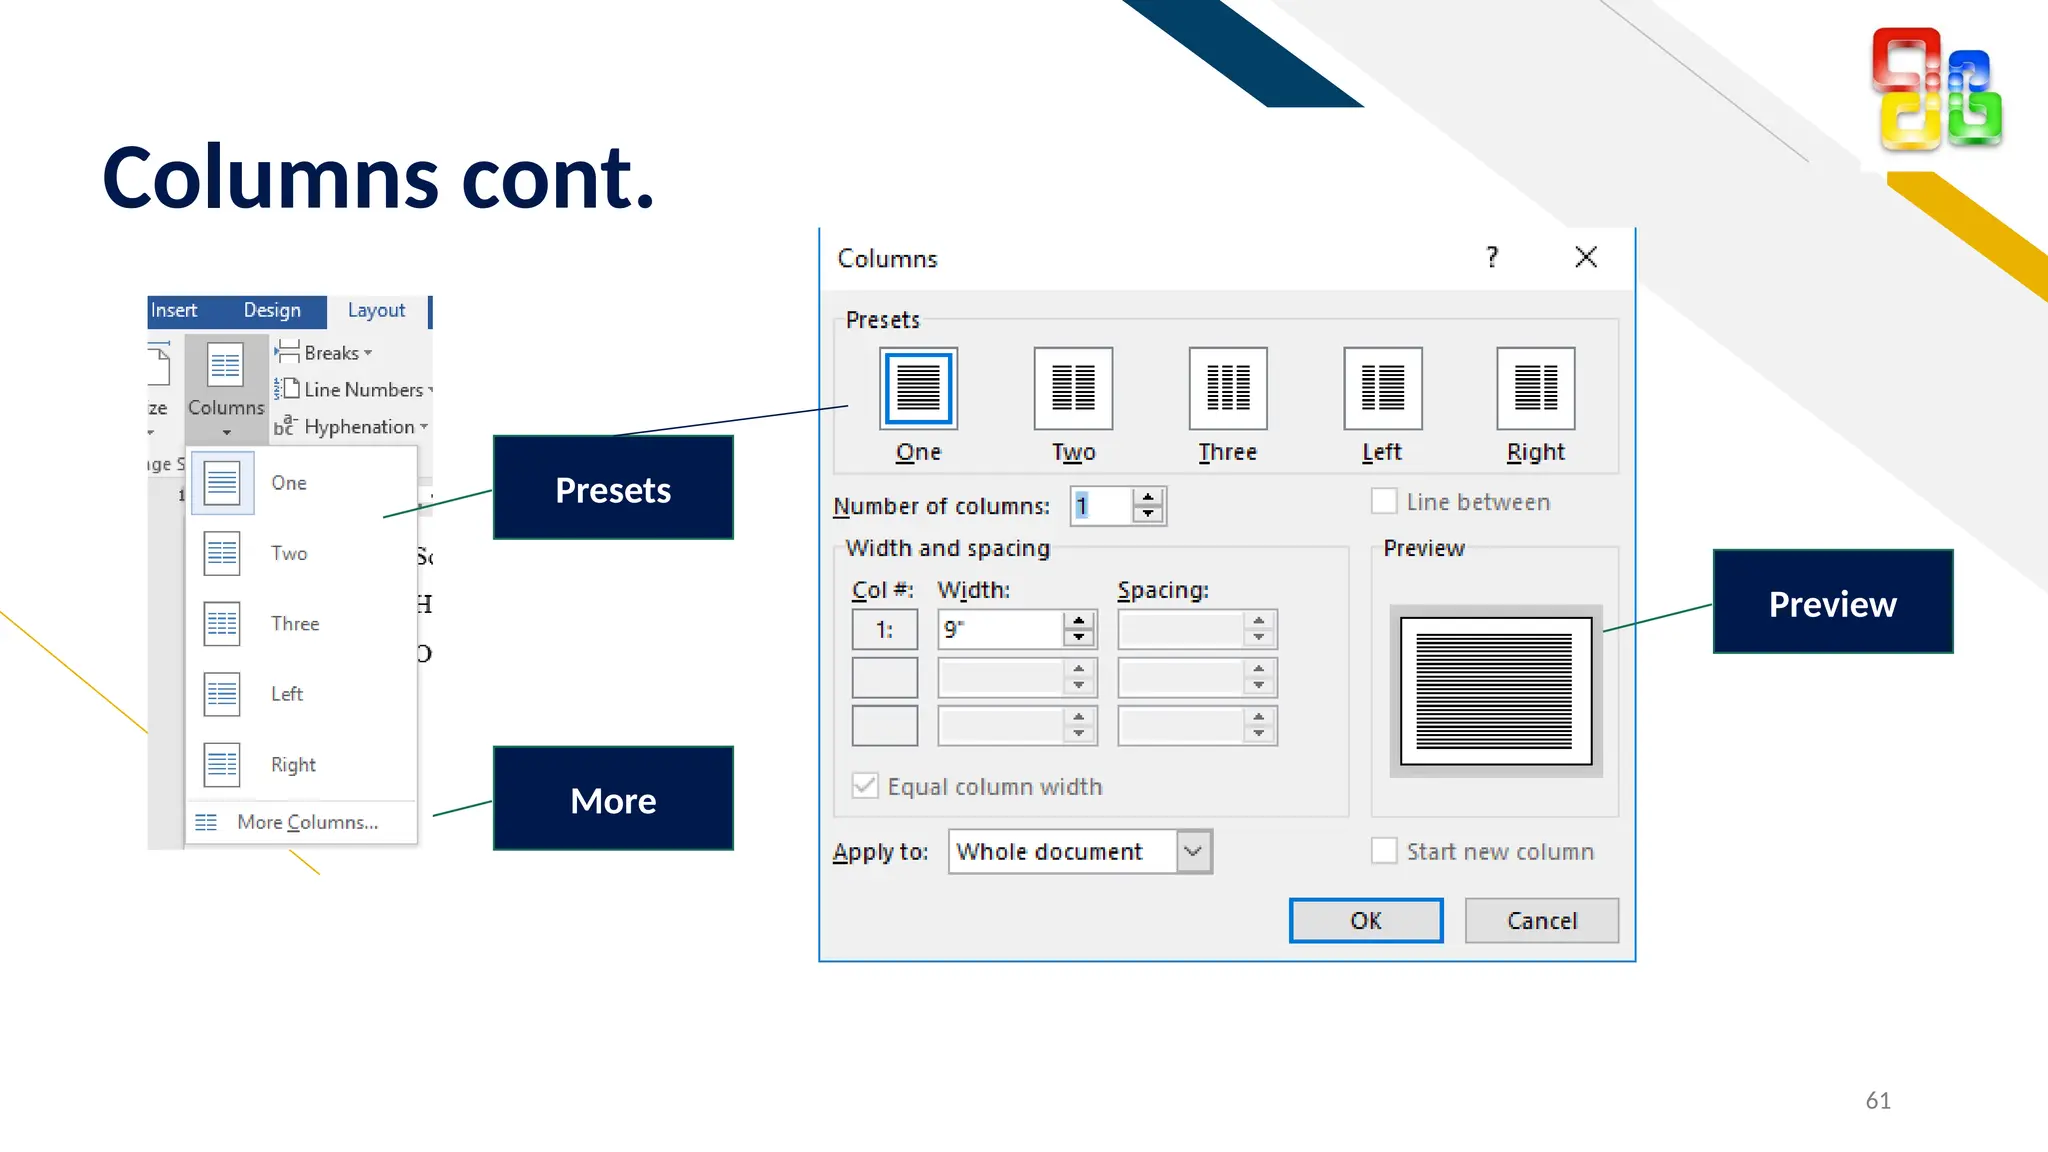
Task: Click the help question mark in dialog
Action: click(1492, 257)
